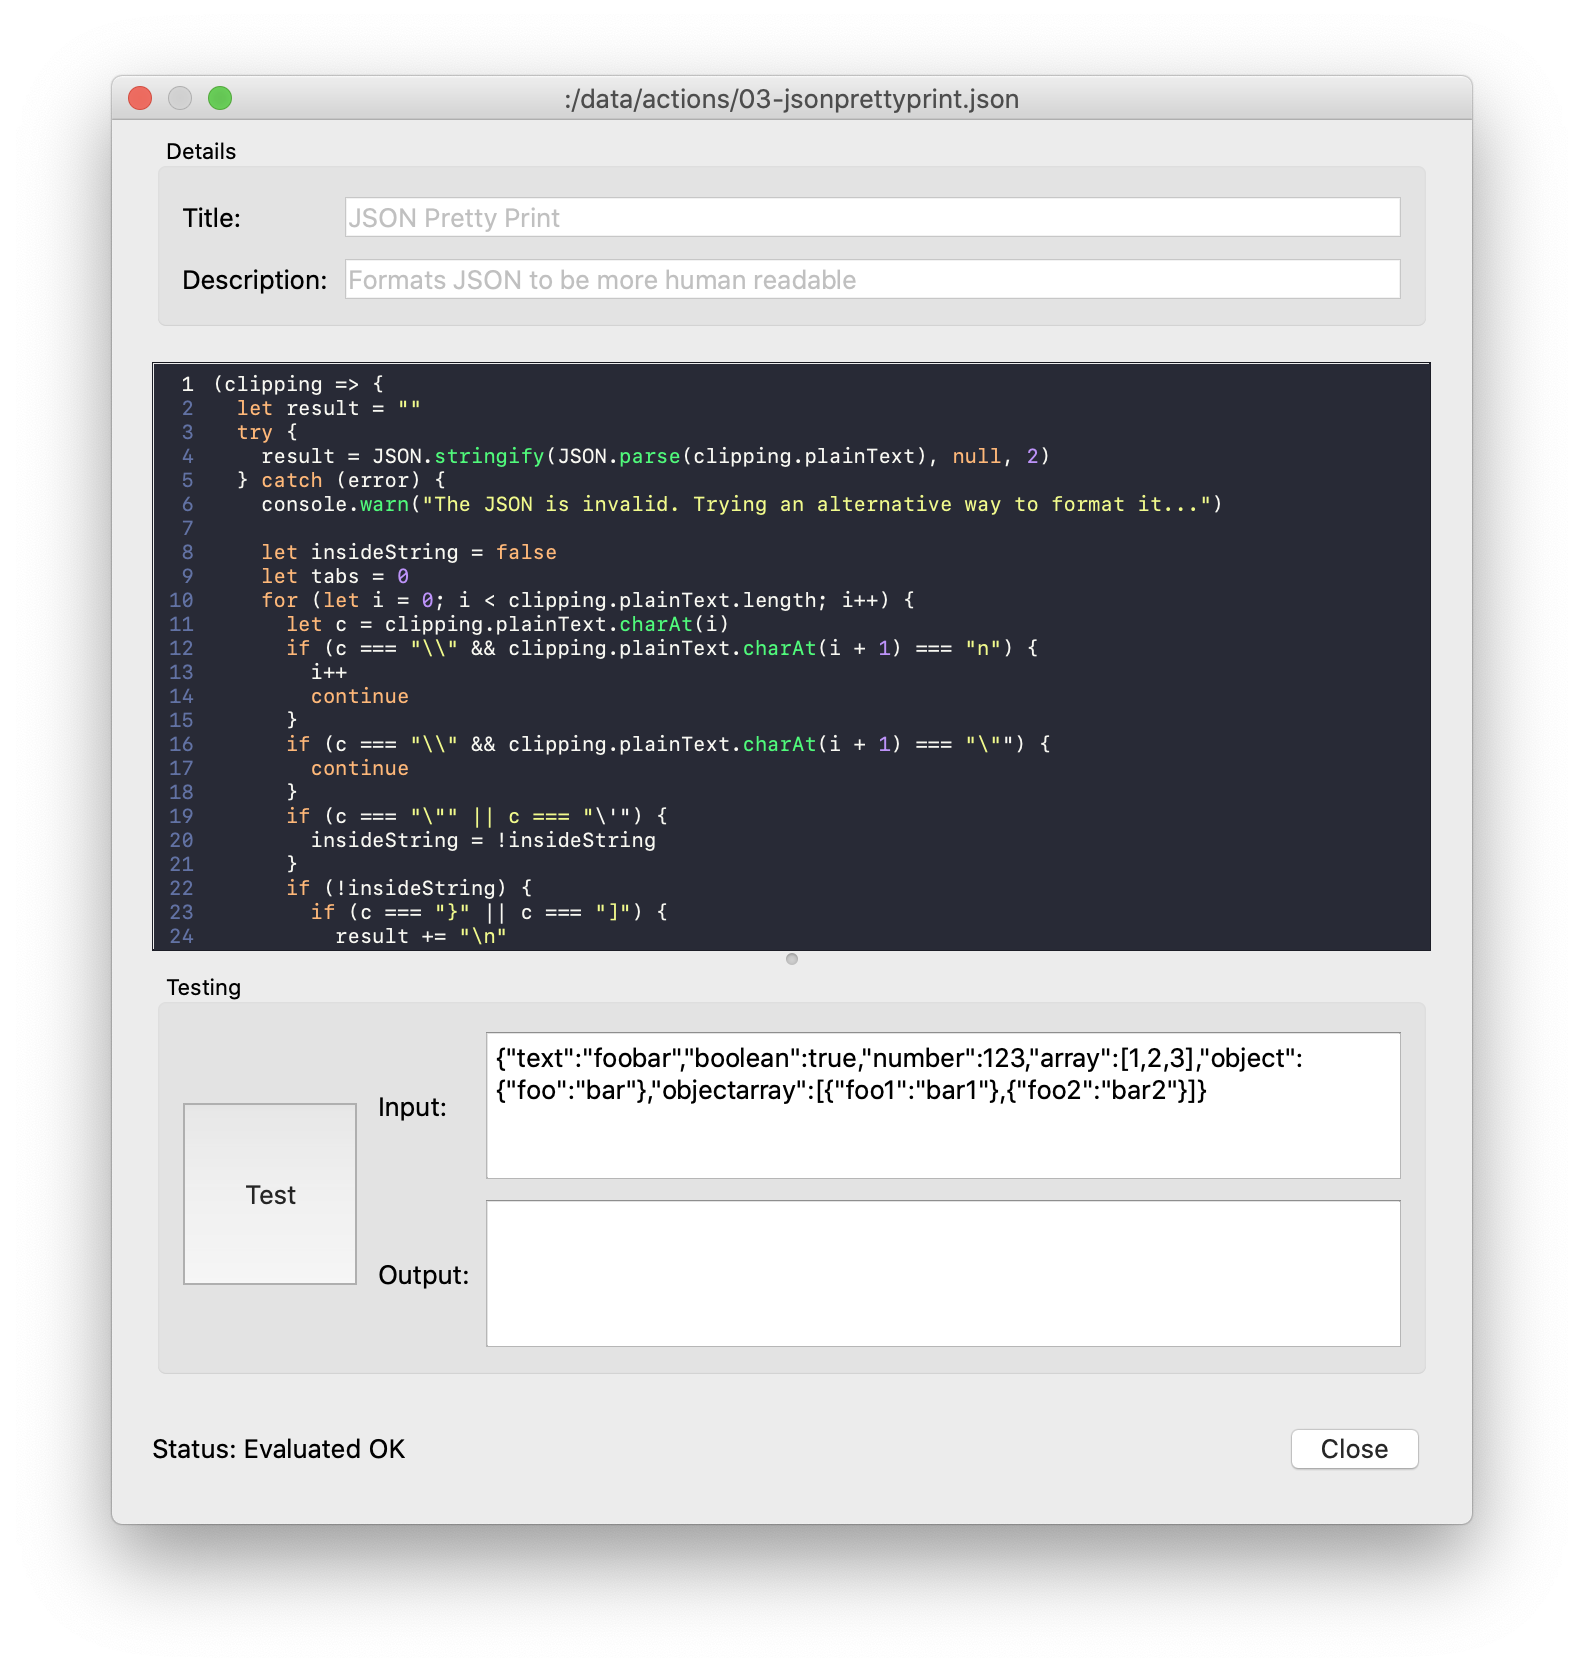This screenshot has width=1584, height=1672.
Task: Click the Close button
Action: tap(1354, 1449)
